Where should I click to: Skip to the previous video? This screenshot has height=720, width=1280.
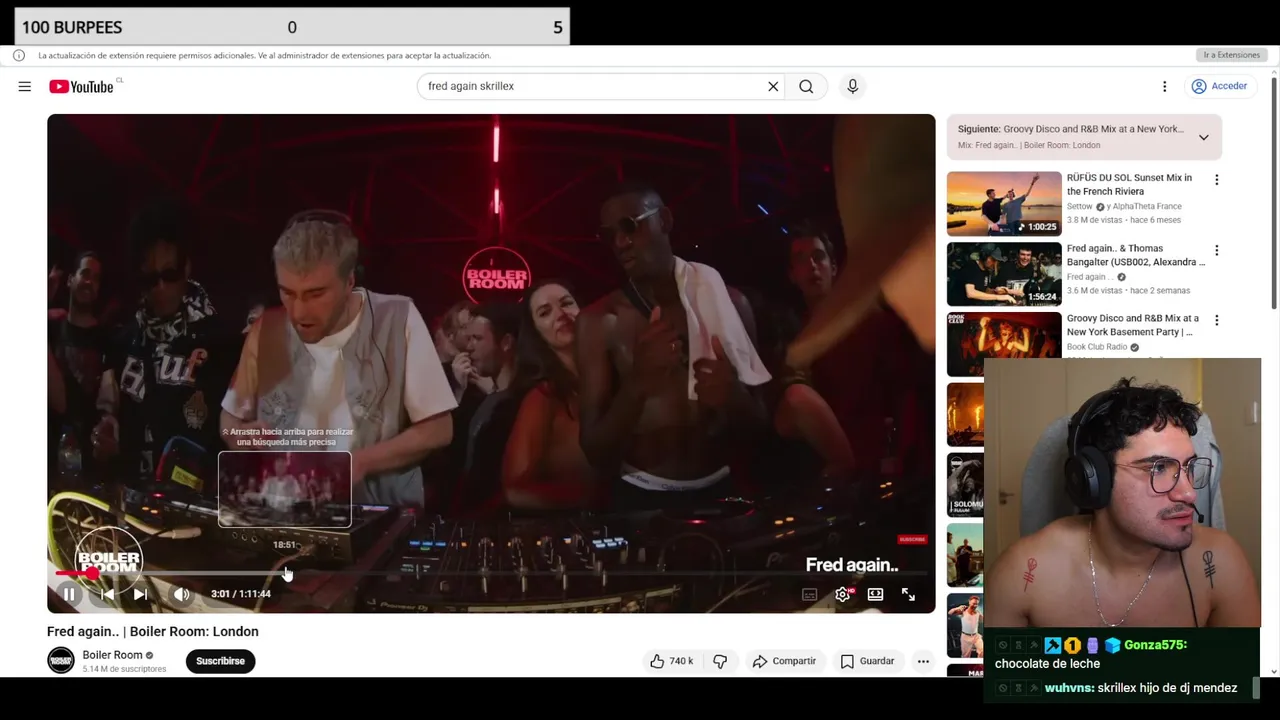point(107,594)
